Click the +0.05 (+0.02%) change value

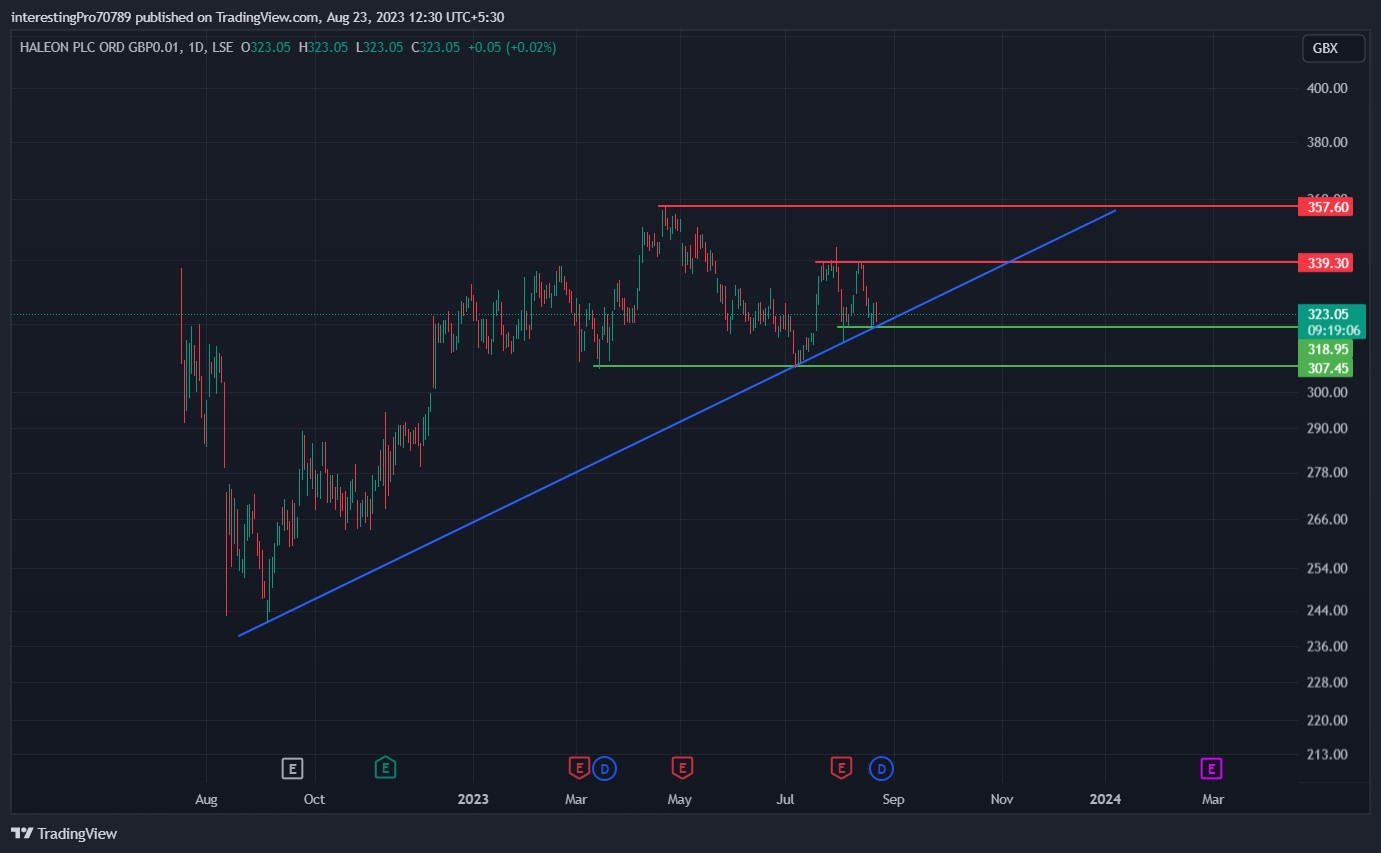513,47
